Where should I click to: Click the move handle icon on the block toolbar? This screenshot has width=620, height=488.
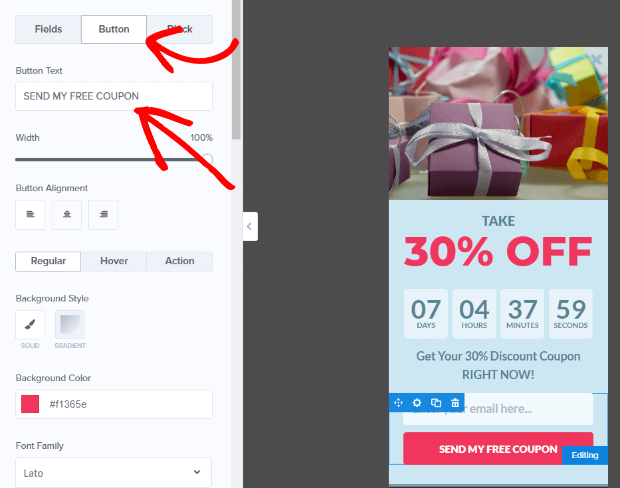[398, 403]
